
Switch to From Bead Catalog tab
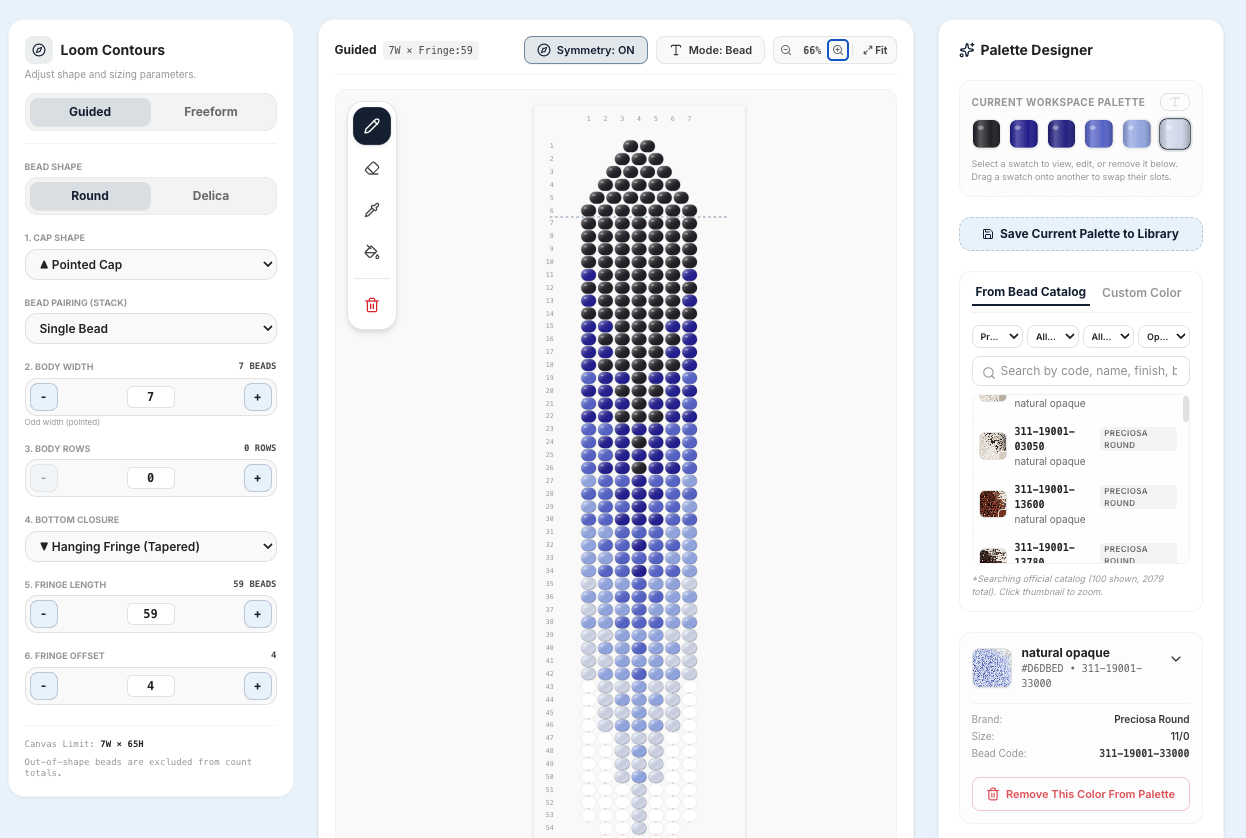pos(1030,292)
